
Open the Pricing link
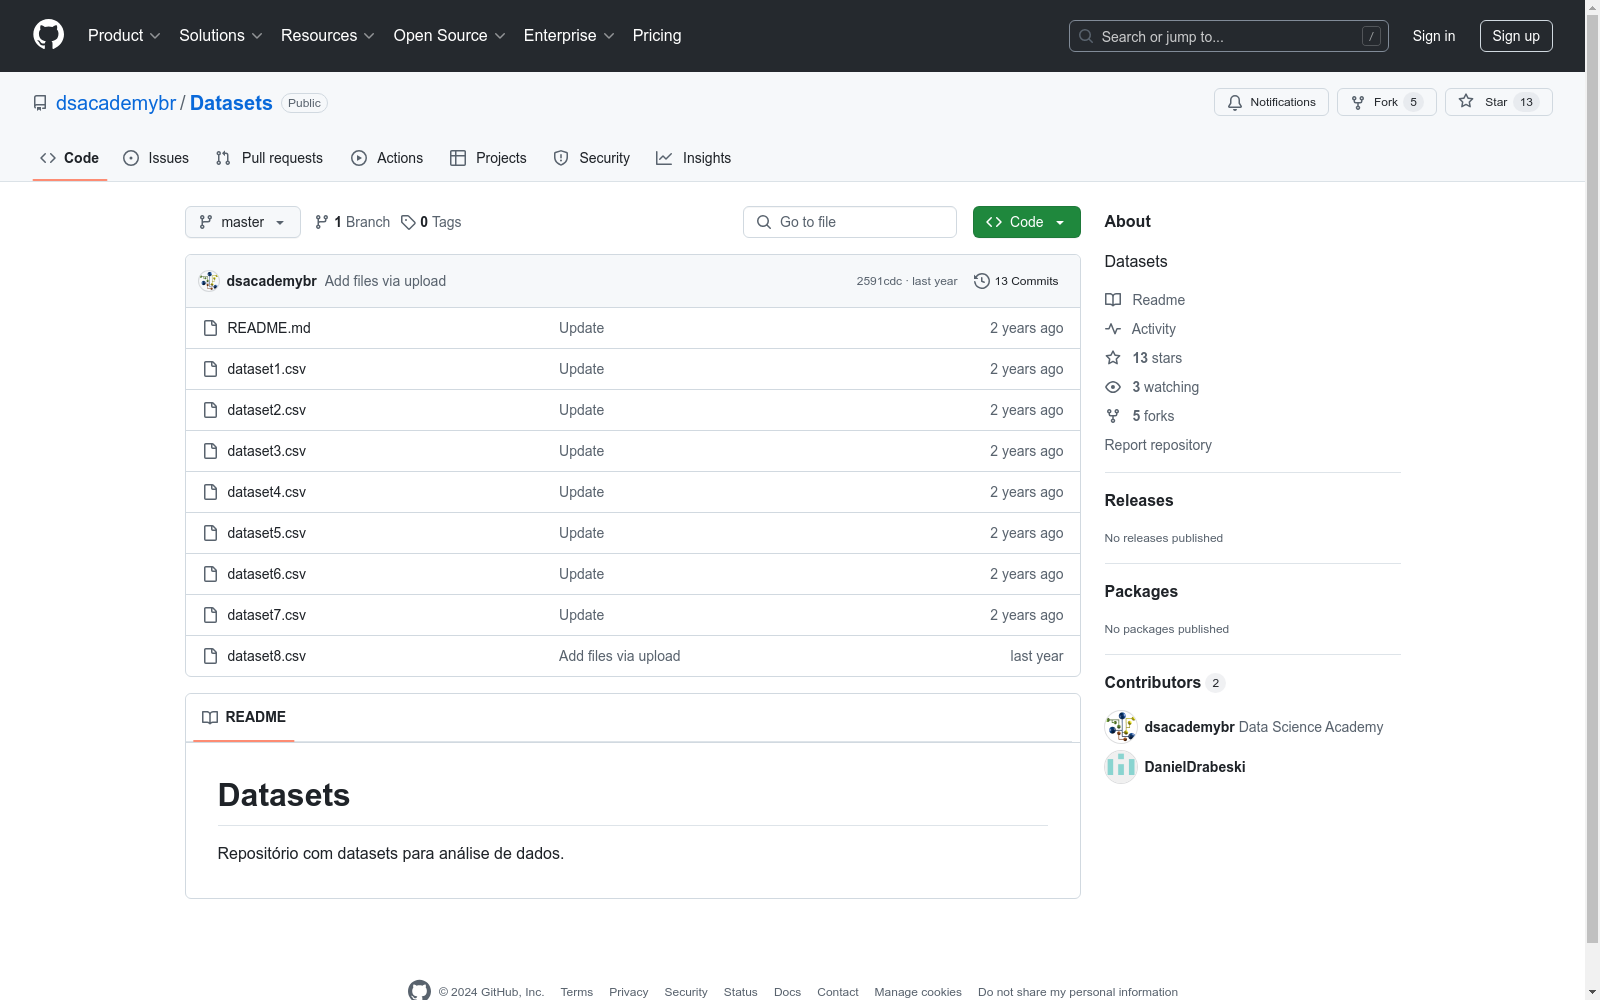pyautogui.click(x=657, y=36)
